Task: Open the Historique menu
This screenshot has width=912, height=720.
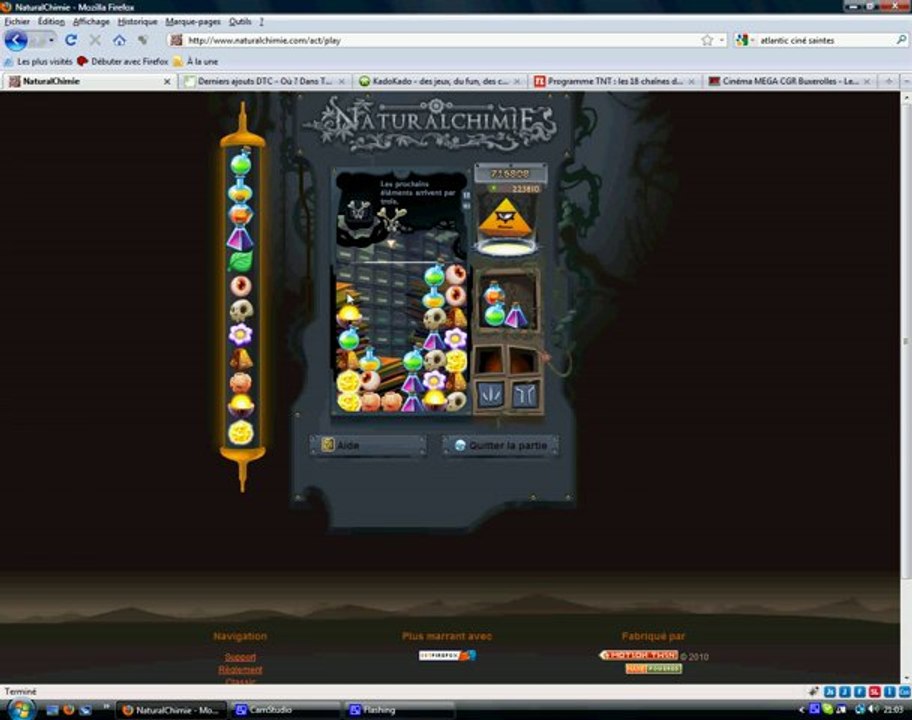Action: (137, 22)
